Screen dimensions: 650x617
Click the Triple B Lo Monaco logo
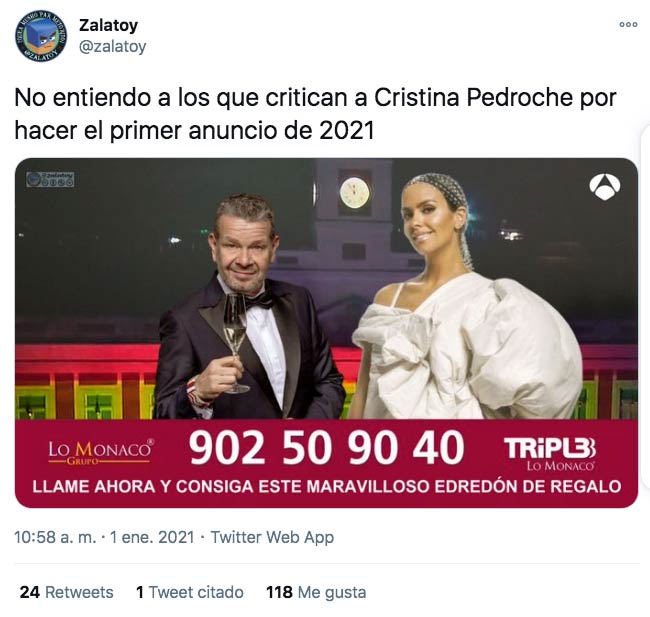550,453
